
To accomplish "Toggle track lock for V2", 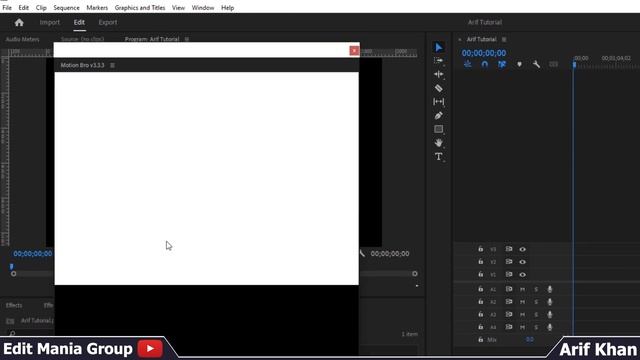I will pyautogui.click(x=481, y=262).
